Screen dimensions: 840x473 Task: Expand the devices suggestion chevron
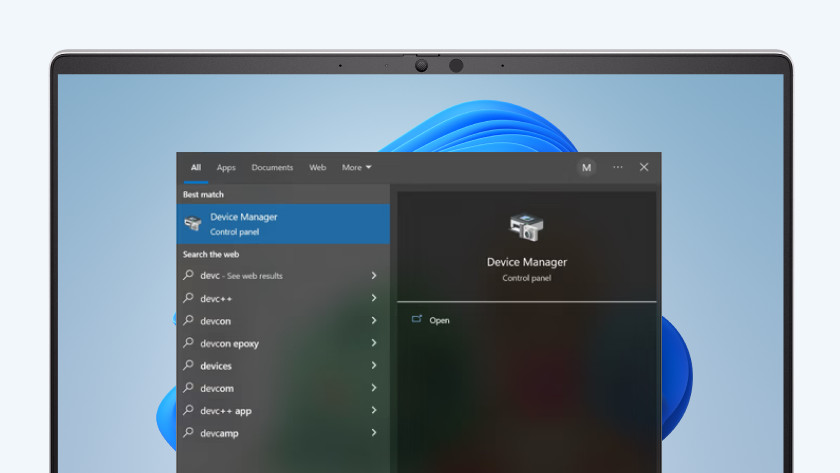pos(374,365)
